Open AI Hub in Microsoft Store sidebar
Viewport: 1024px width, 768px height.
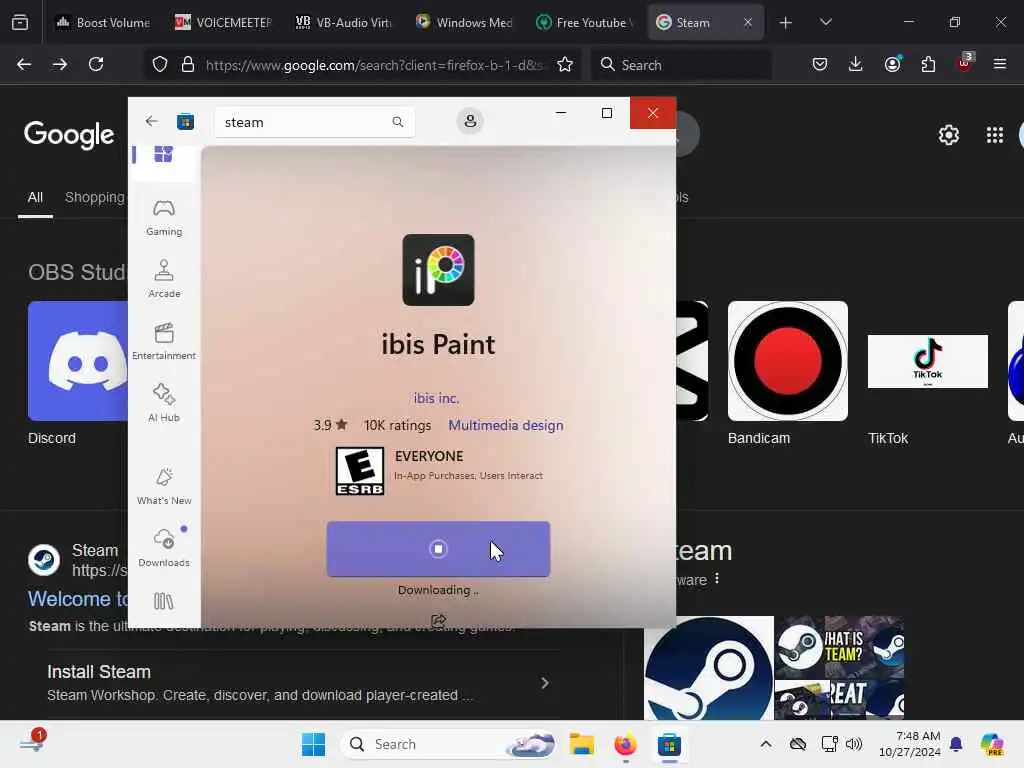coord(164,403)
